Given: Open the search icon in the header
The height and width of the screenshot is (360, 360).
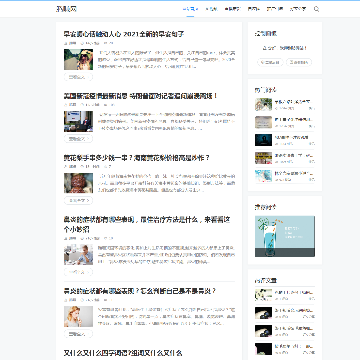Looking at the screenshot, I should pyautogui.click(x=316, y=9).
